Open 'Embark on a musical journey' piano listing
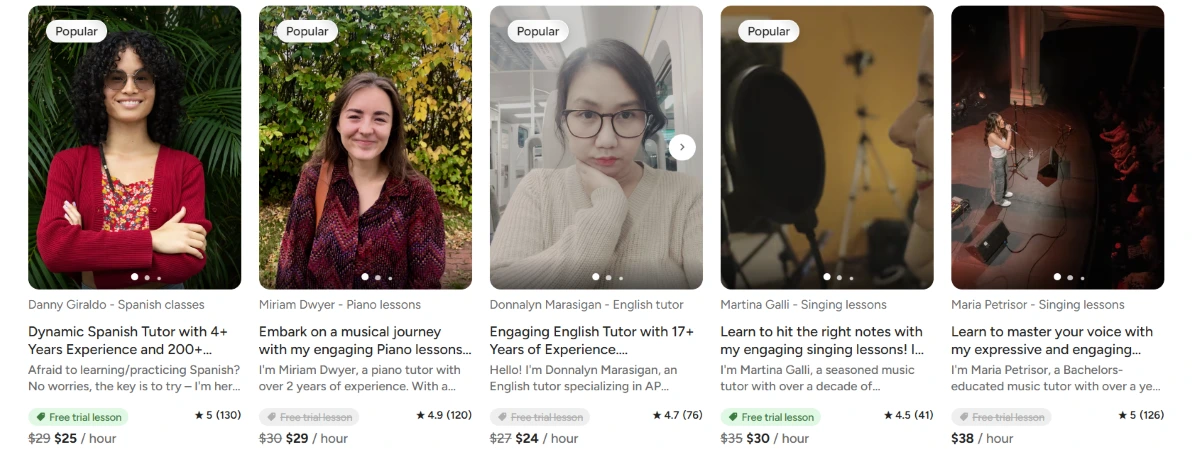1200x450 pixels. tap(365, 340)
